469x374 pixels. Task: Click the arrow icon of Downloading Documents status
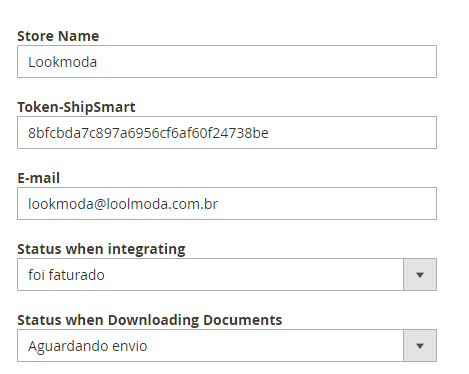pos(420,346)
